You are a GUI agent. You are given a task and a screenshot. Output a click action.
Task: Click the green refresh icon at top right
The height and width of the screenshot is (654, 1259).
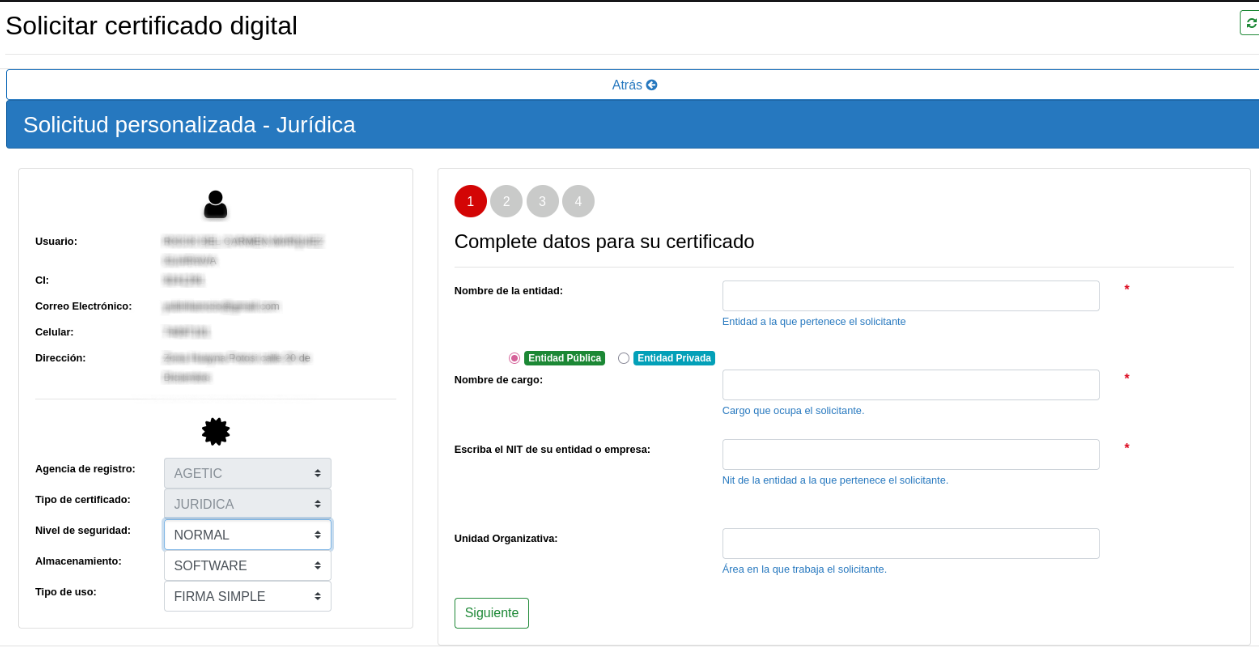tap(1251, 23)
